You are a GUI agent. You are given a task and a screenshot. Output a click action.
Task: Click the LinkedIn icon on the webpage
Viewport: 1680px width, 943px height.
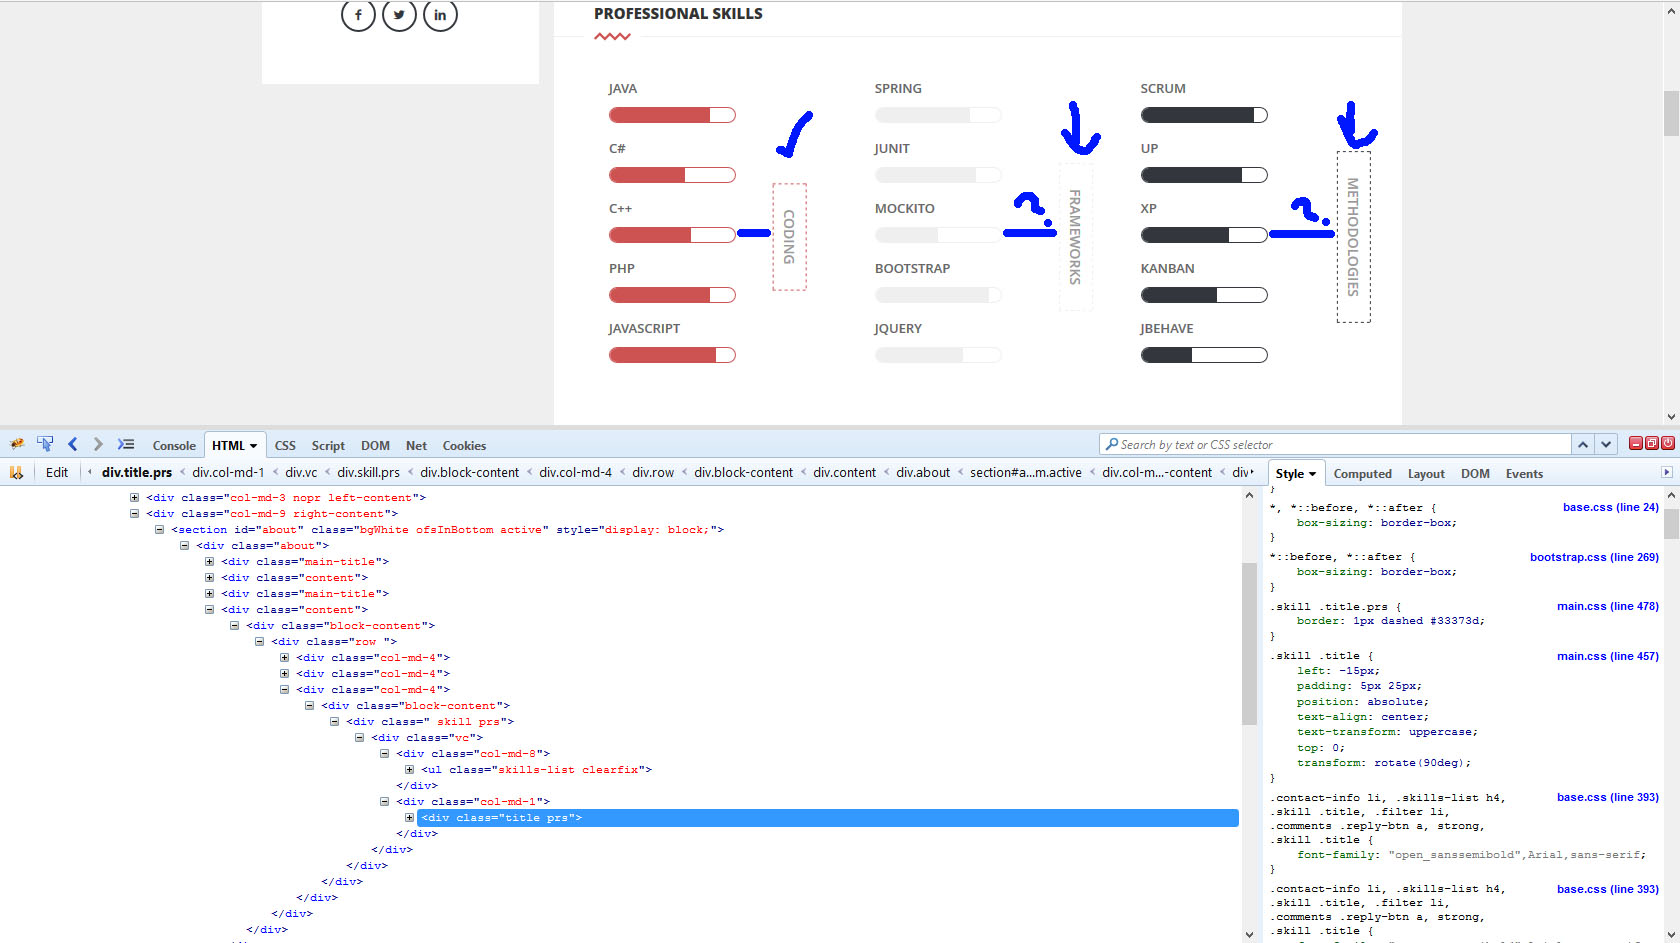pyautogui.click(x=440, y=15)
